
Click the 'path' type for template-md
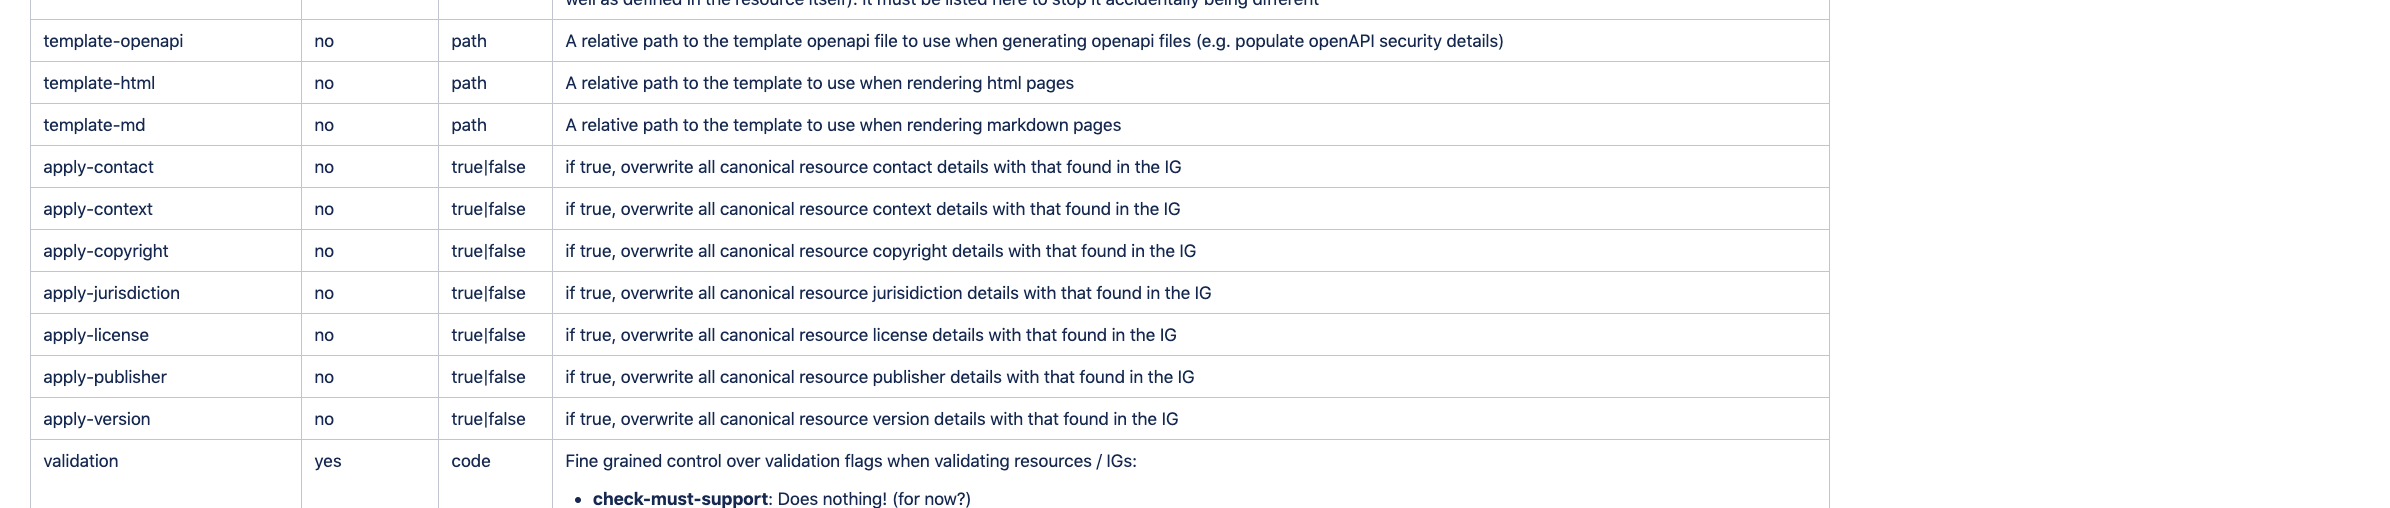click(469, 125)
